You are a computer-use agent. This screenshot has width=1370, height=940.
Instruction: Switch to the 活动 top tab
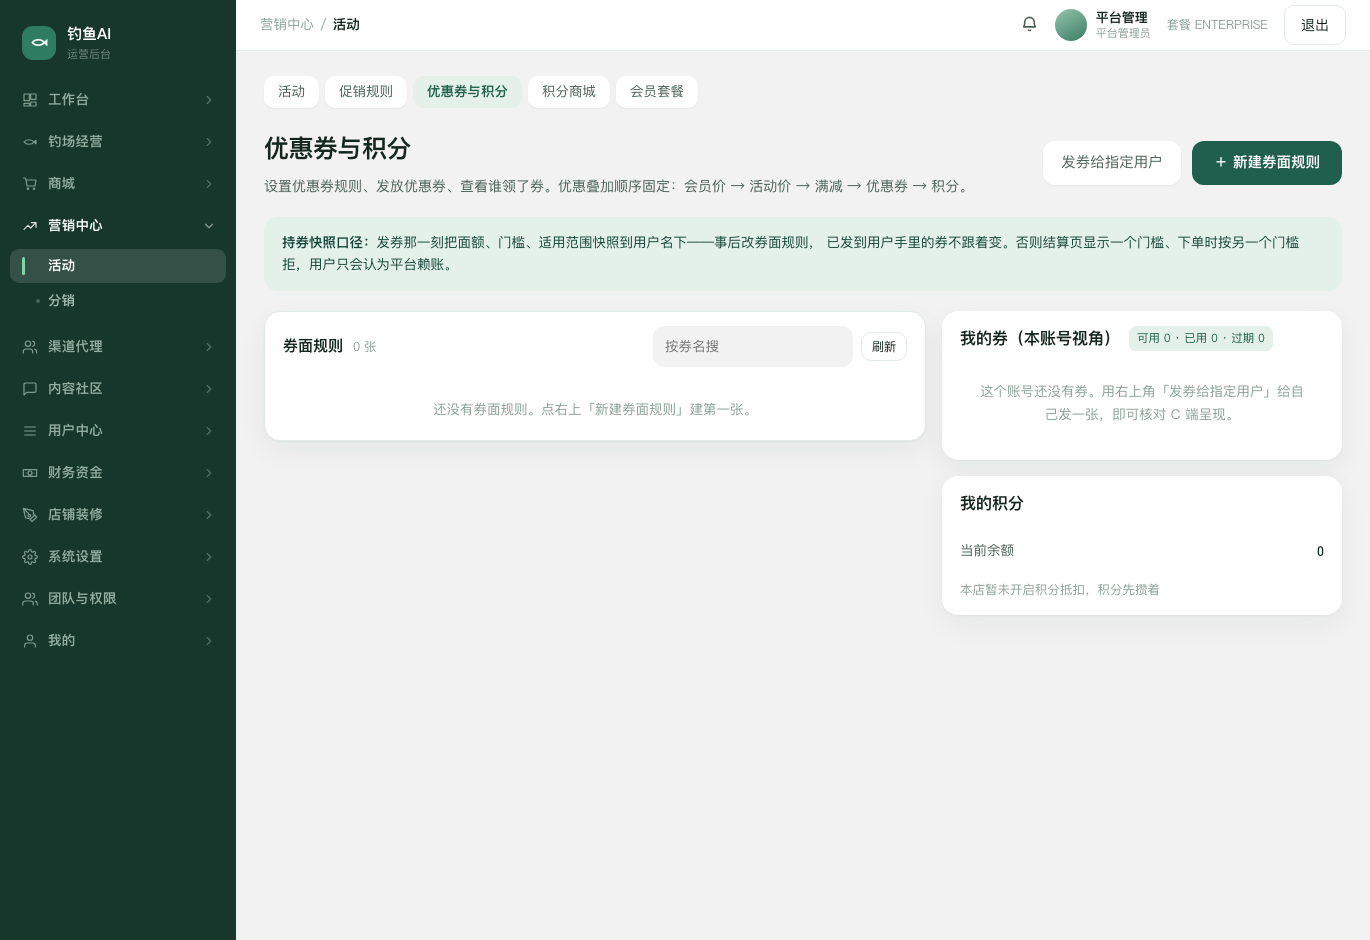tap(292, 92)
